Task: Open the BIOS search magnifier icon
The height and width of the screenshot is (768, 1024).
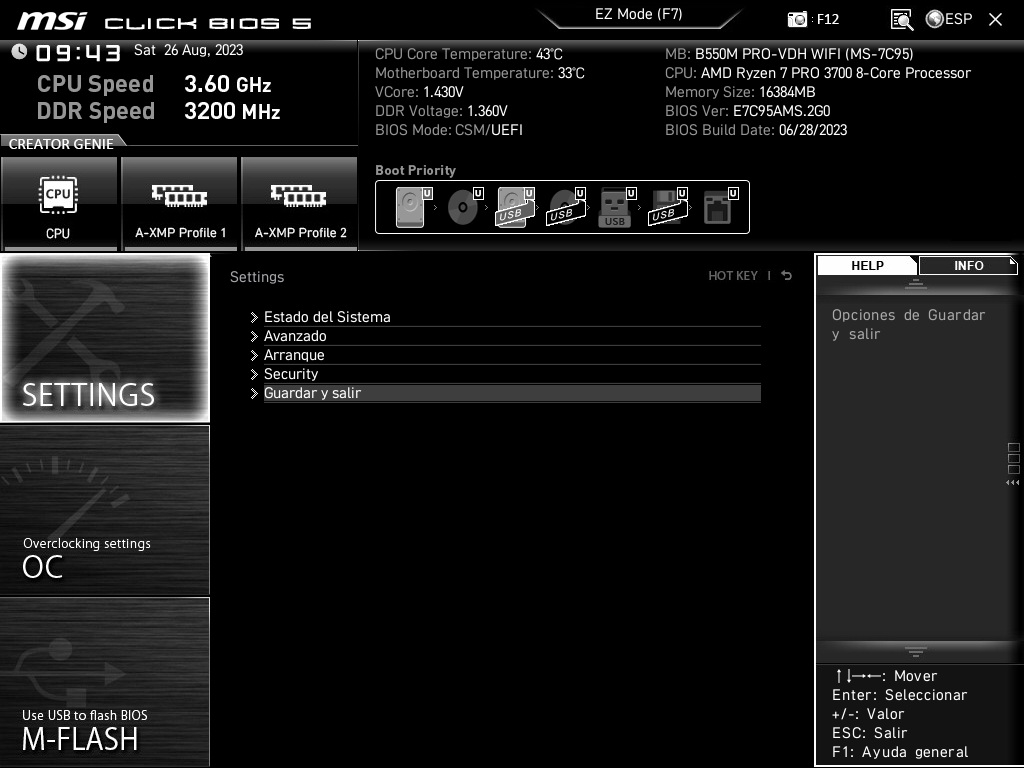Action: pyautogui.click(x=902, y=20)
